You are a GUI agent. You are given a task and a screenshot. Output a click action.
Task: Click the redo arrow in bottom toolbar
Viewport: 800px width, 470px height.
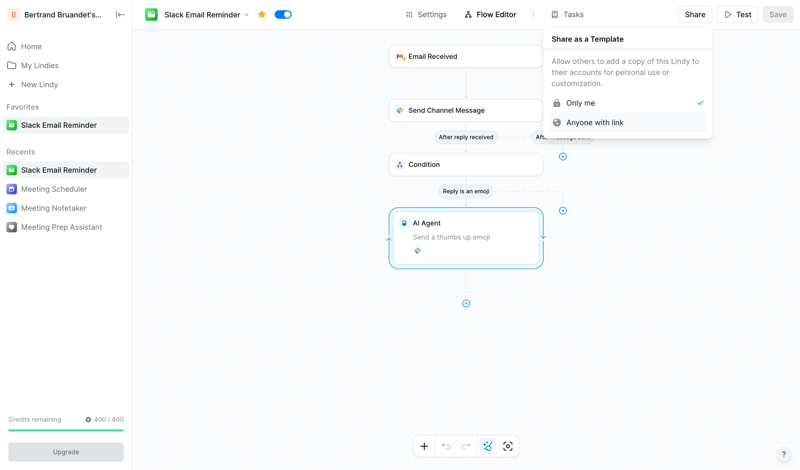tap(466, 447)
